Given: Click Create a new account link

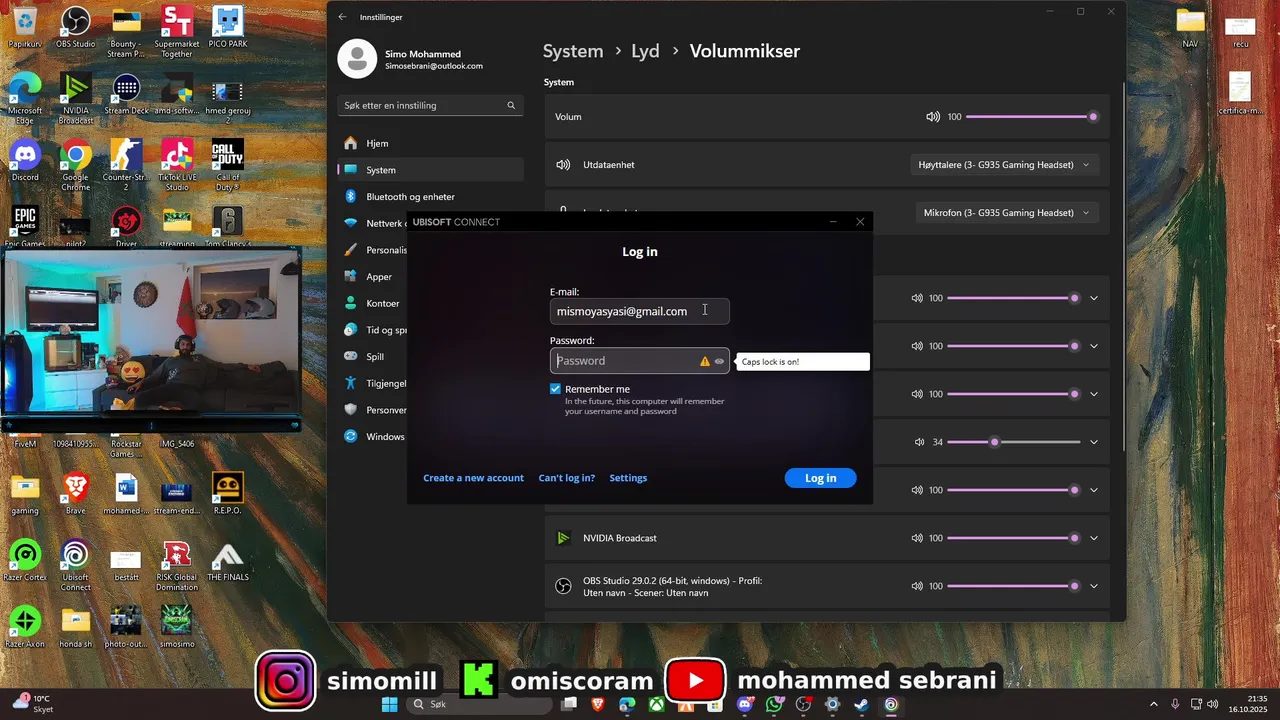Looking at the screenshot, I should [473, 478].
